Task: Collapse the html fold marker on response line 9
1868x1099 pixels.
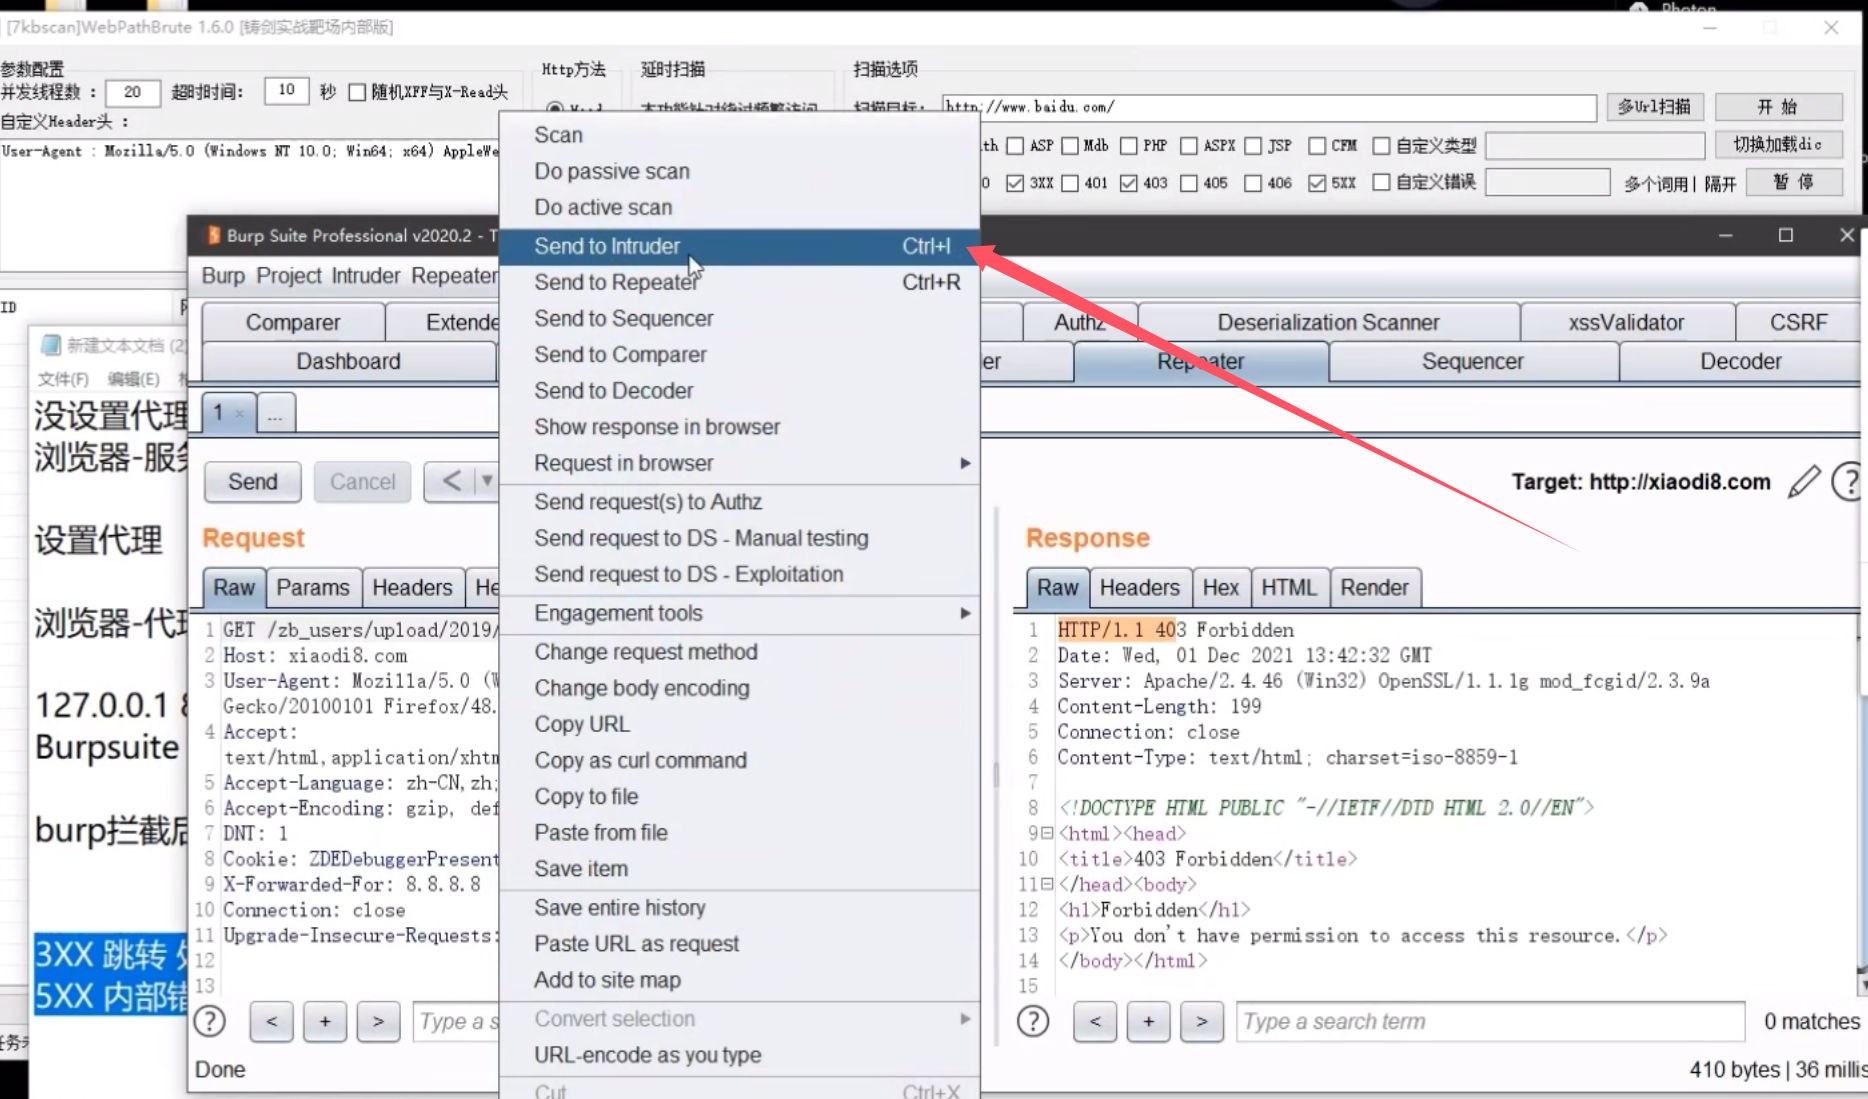Action: click(x=1047, y=833)
